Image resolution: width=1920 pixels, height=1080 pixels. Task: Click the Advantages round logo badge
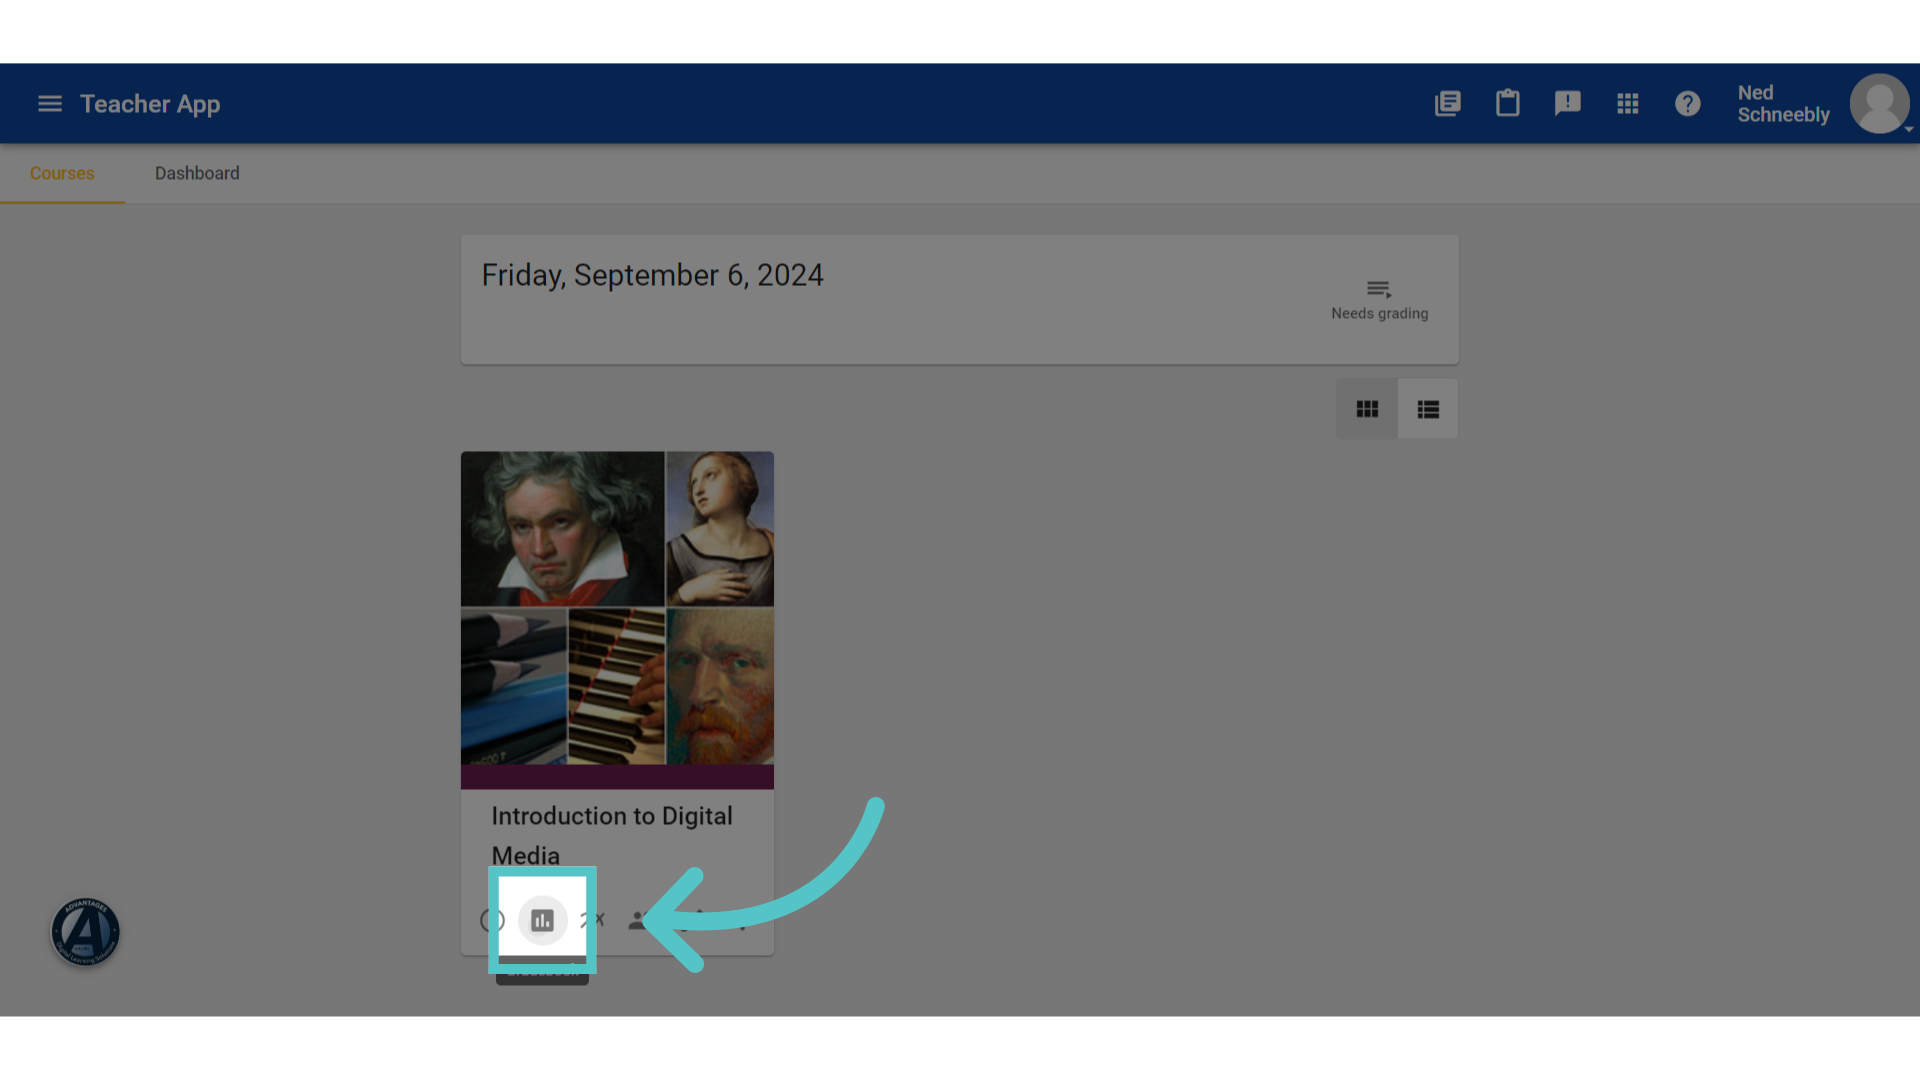tap(86, 932)
